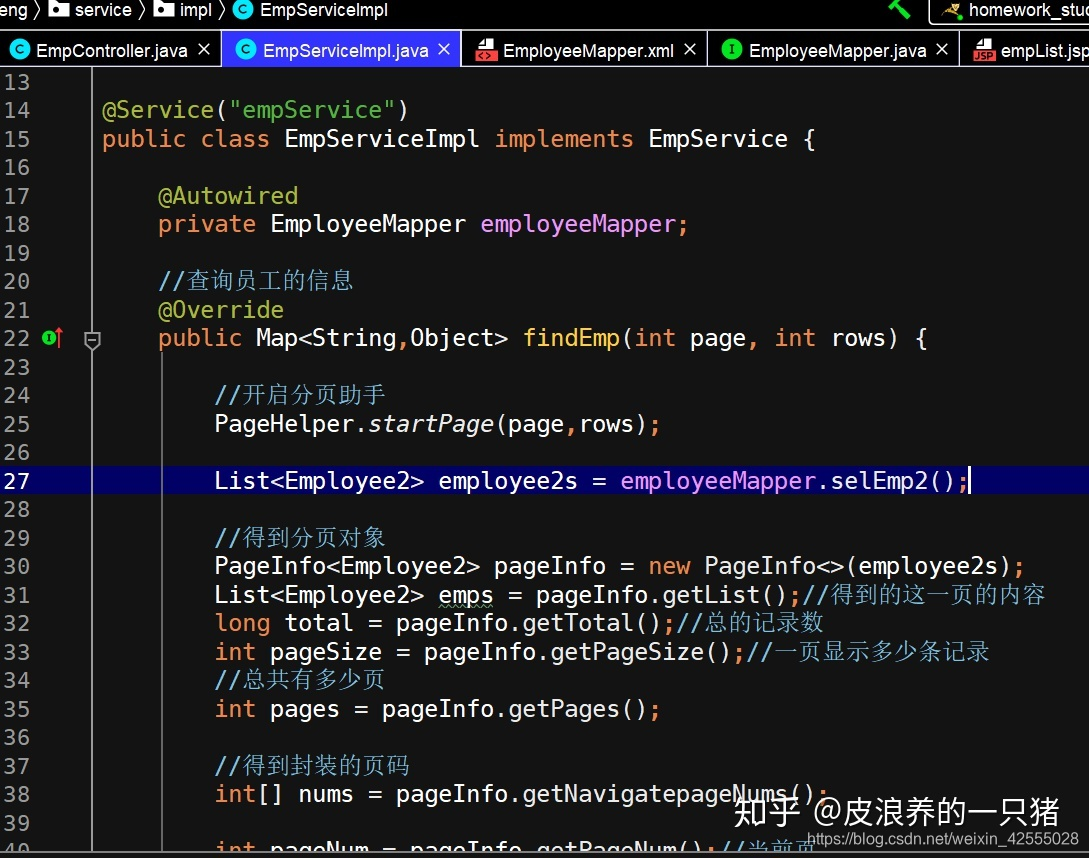
Task: Click the nums variable on line 38
Action: (326, 795)
